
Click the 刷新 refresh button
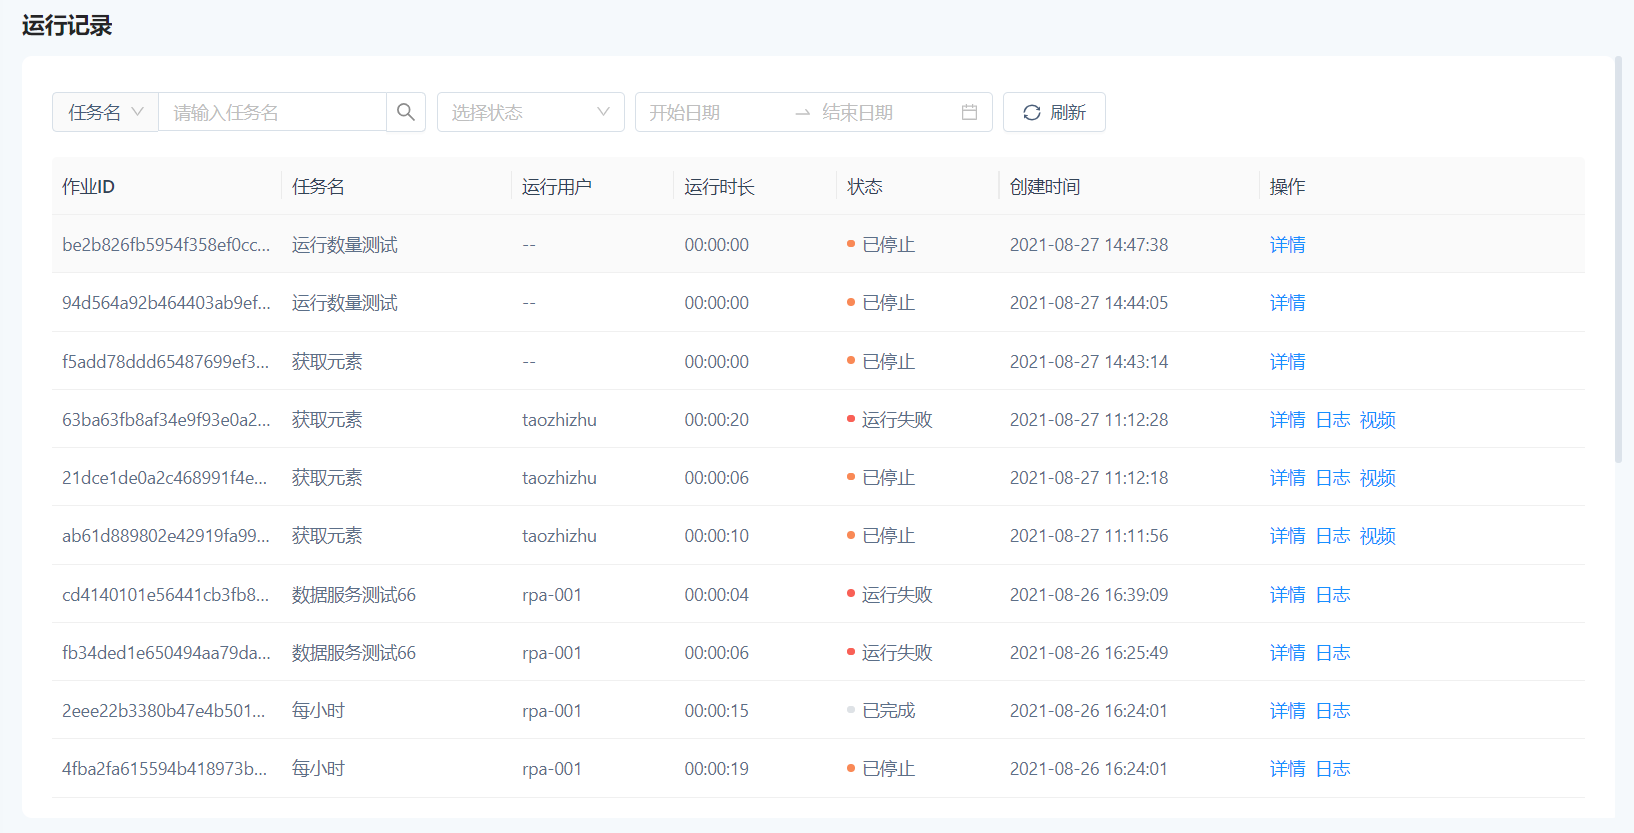[x=1054, y=112]
